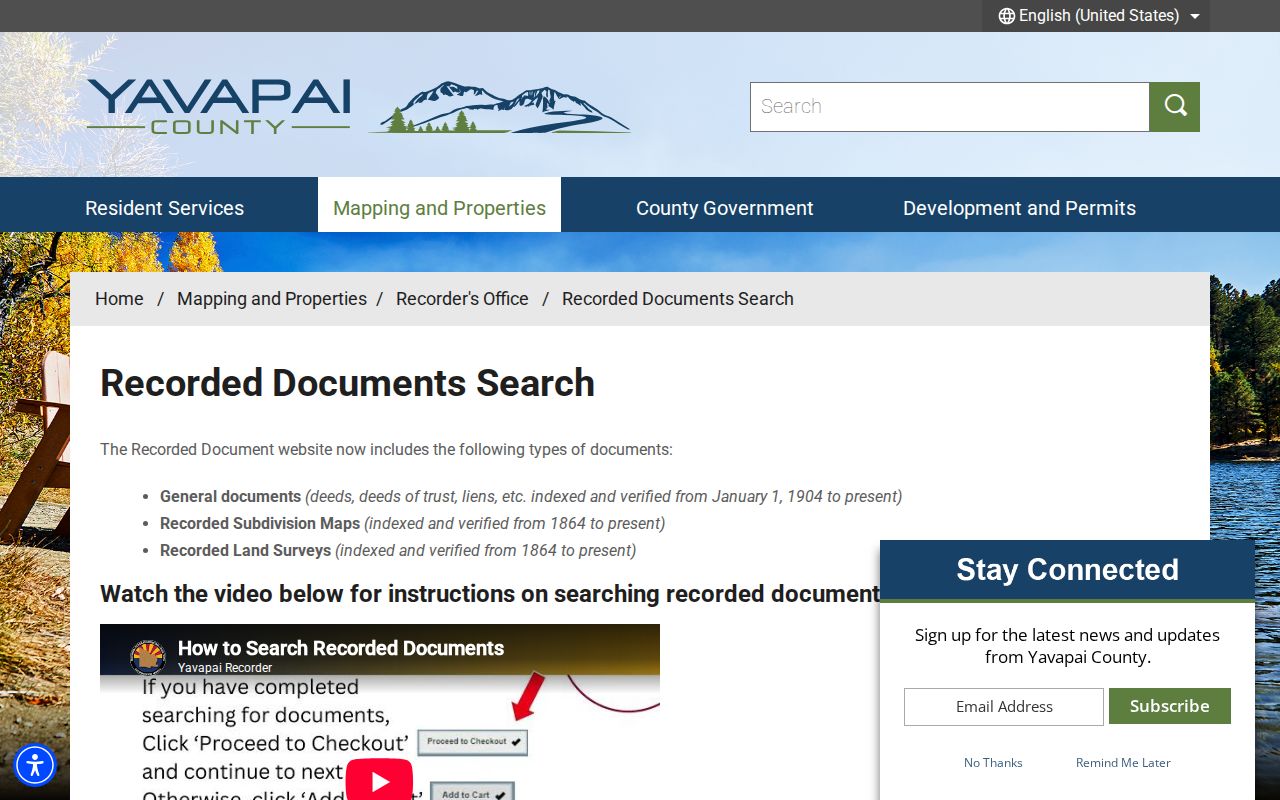Choose Remind Me Later

pos(1123,762)
